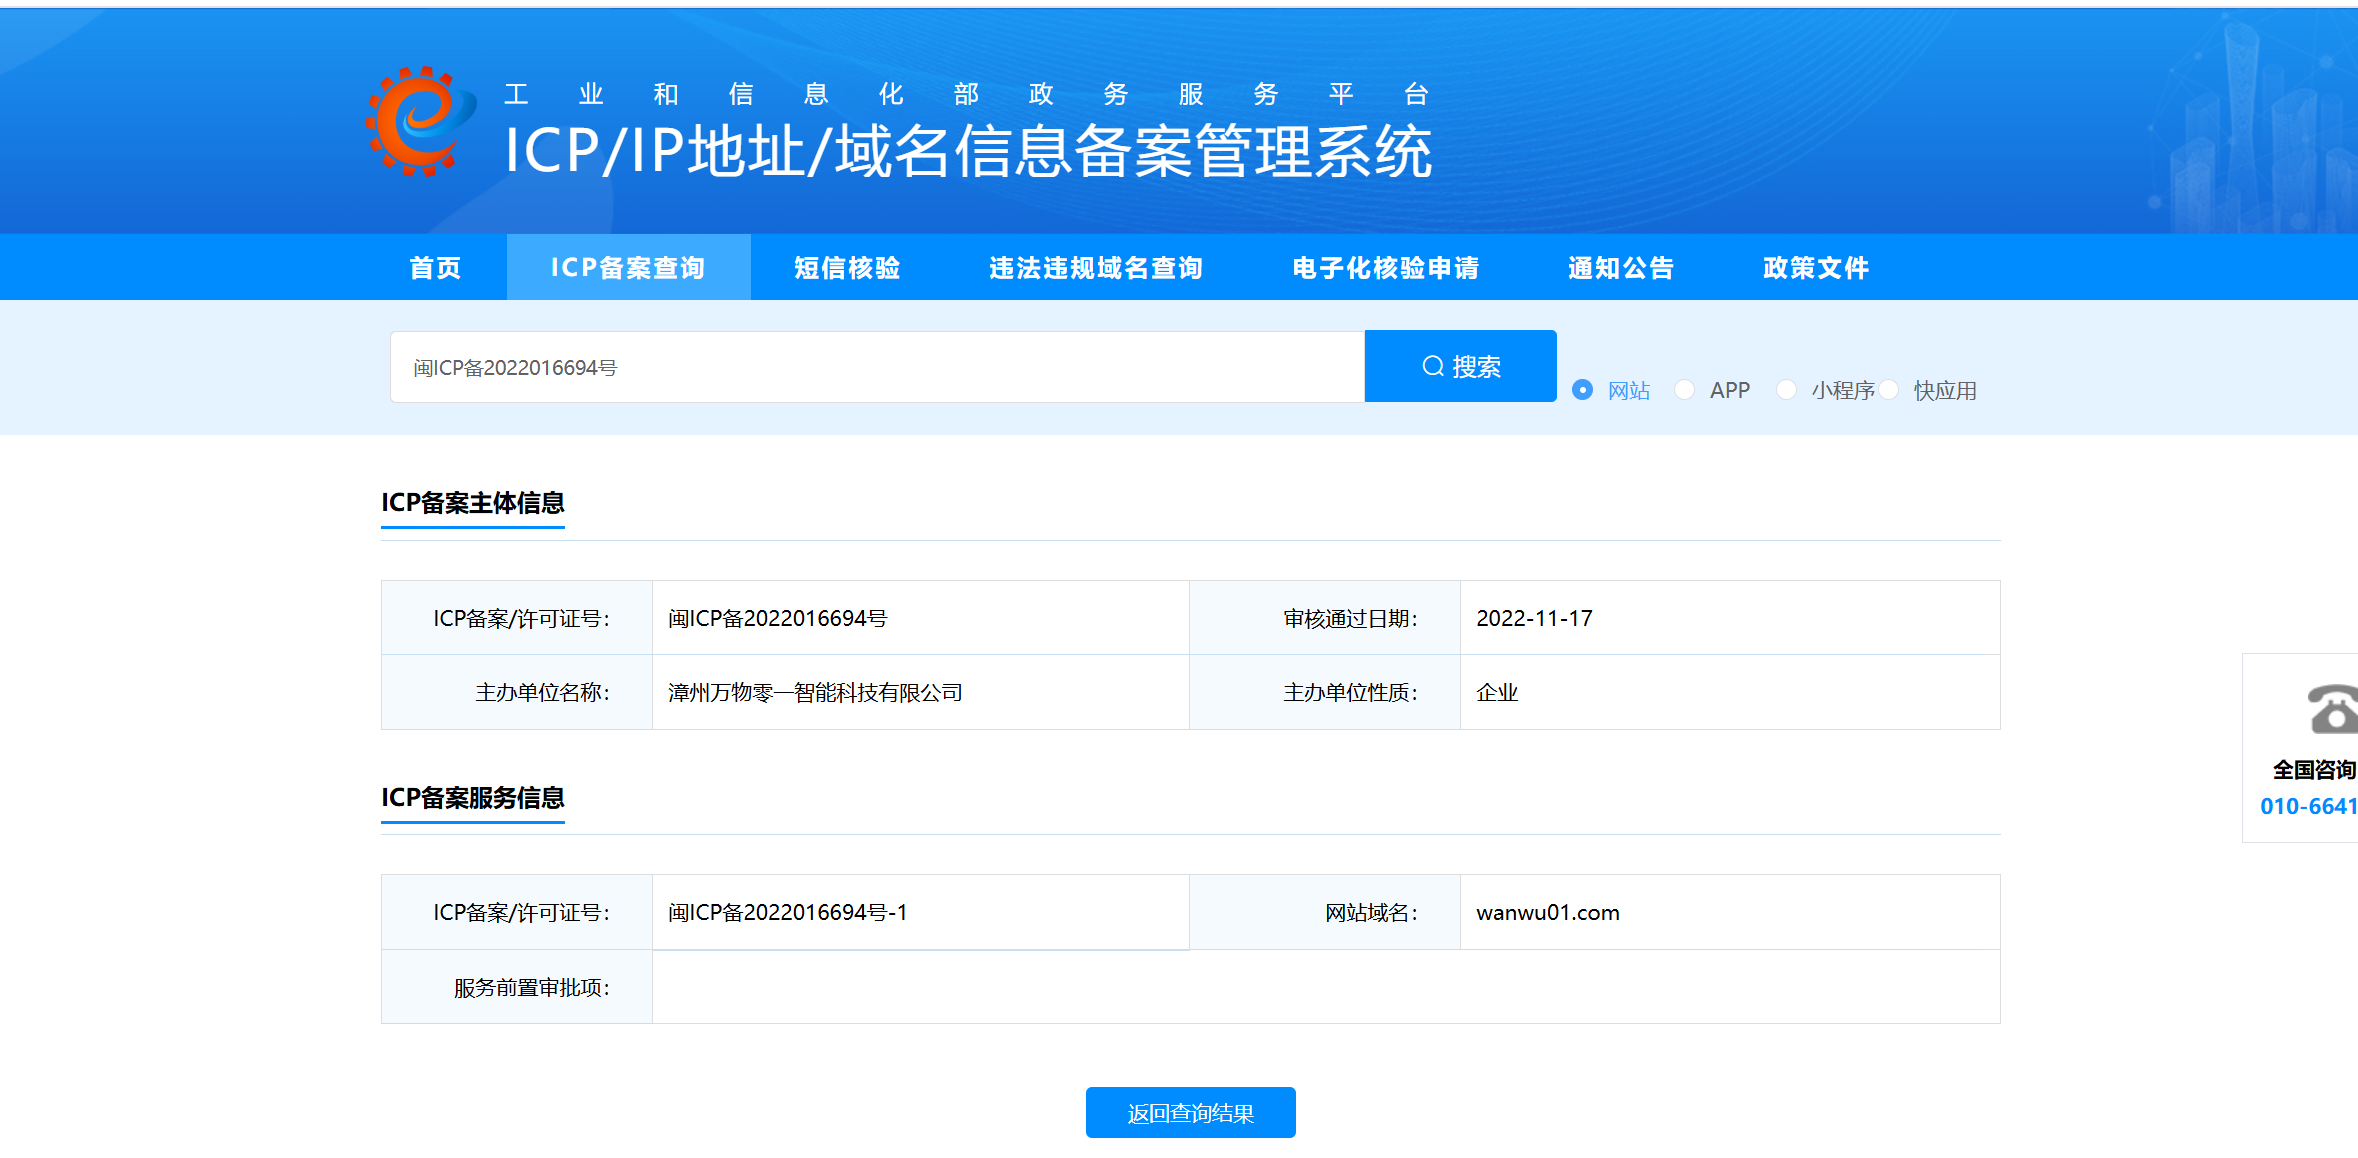Click the magnifier icon in search button
This screenshot has height=1158, width=2358.
(x=1432, y=367)
